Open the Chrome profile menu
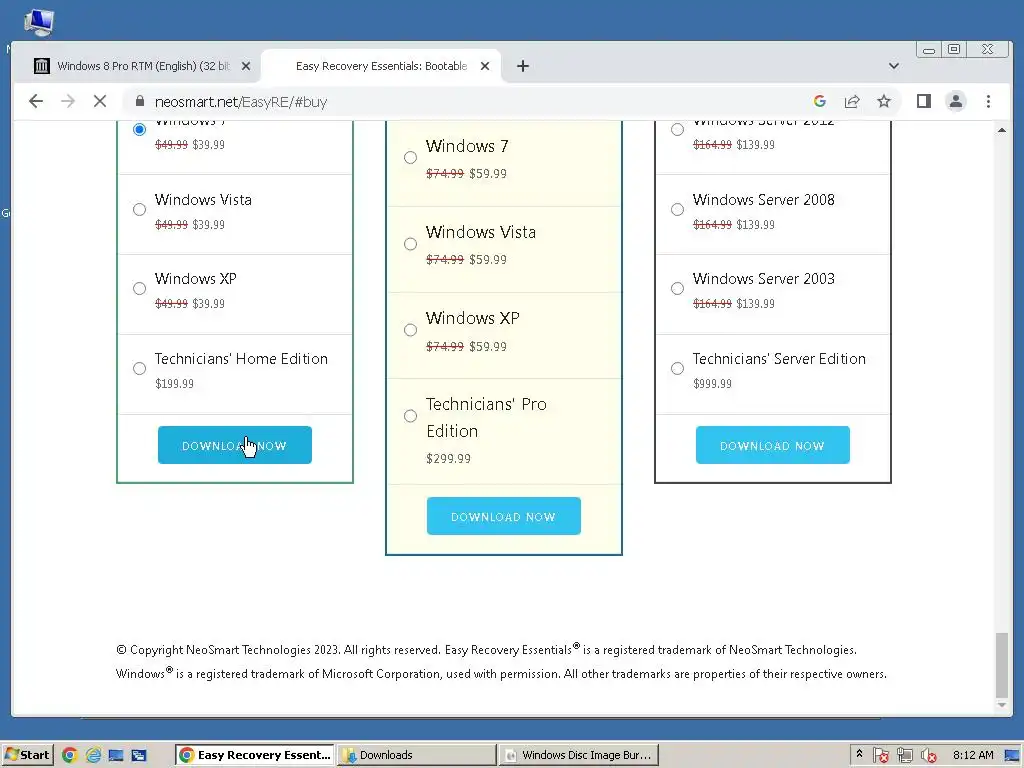Viewport: 1024px width, 768px height. [955, 101]
